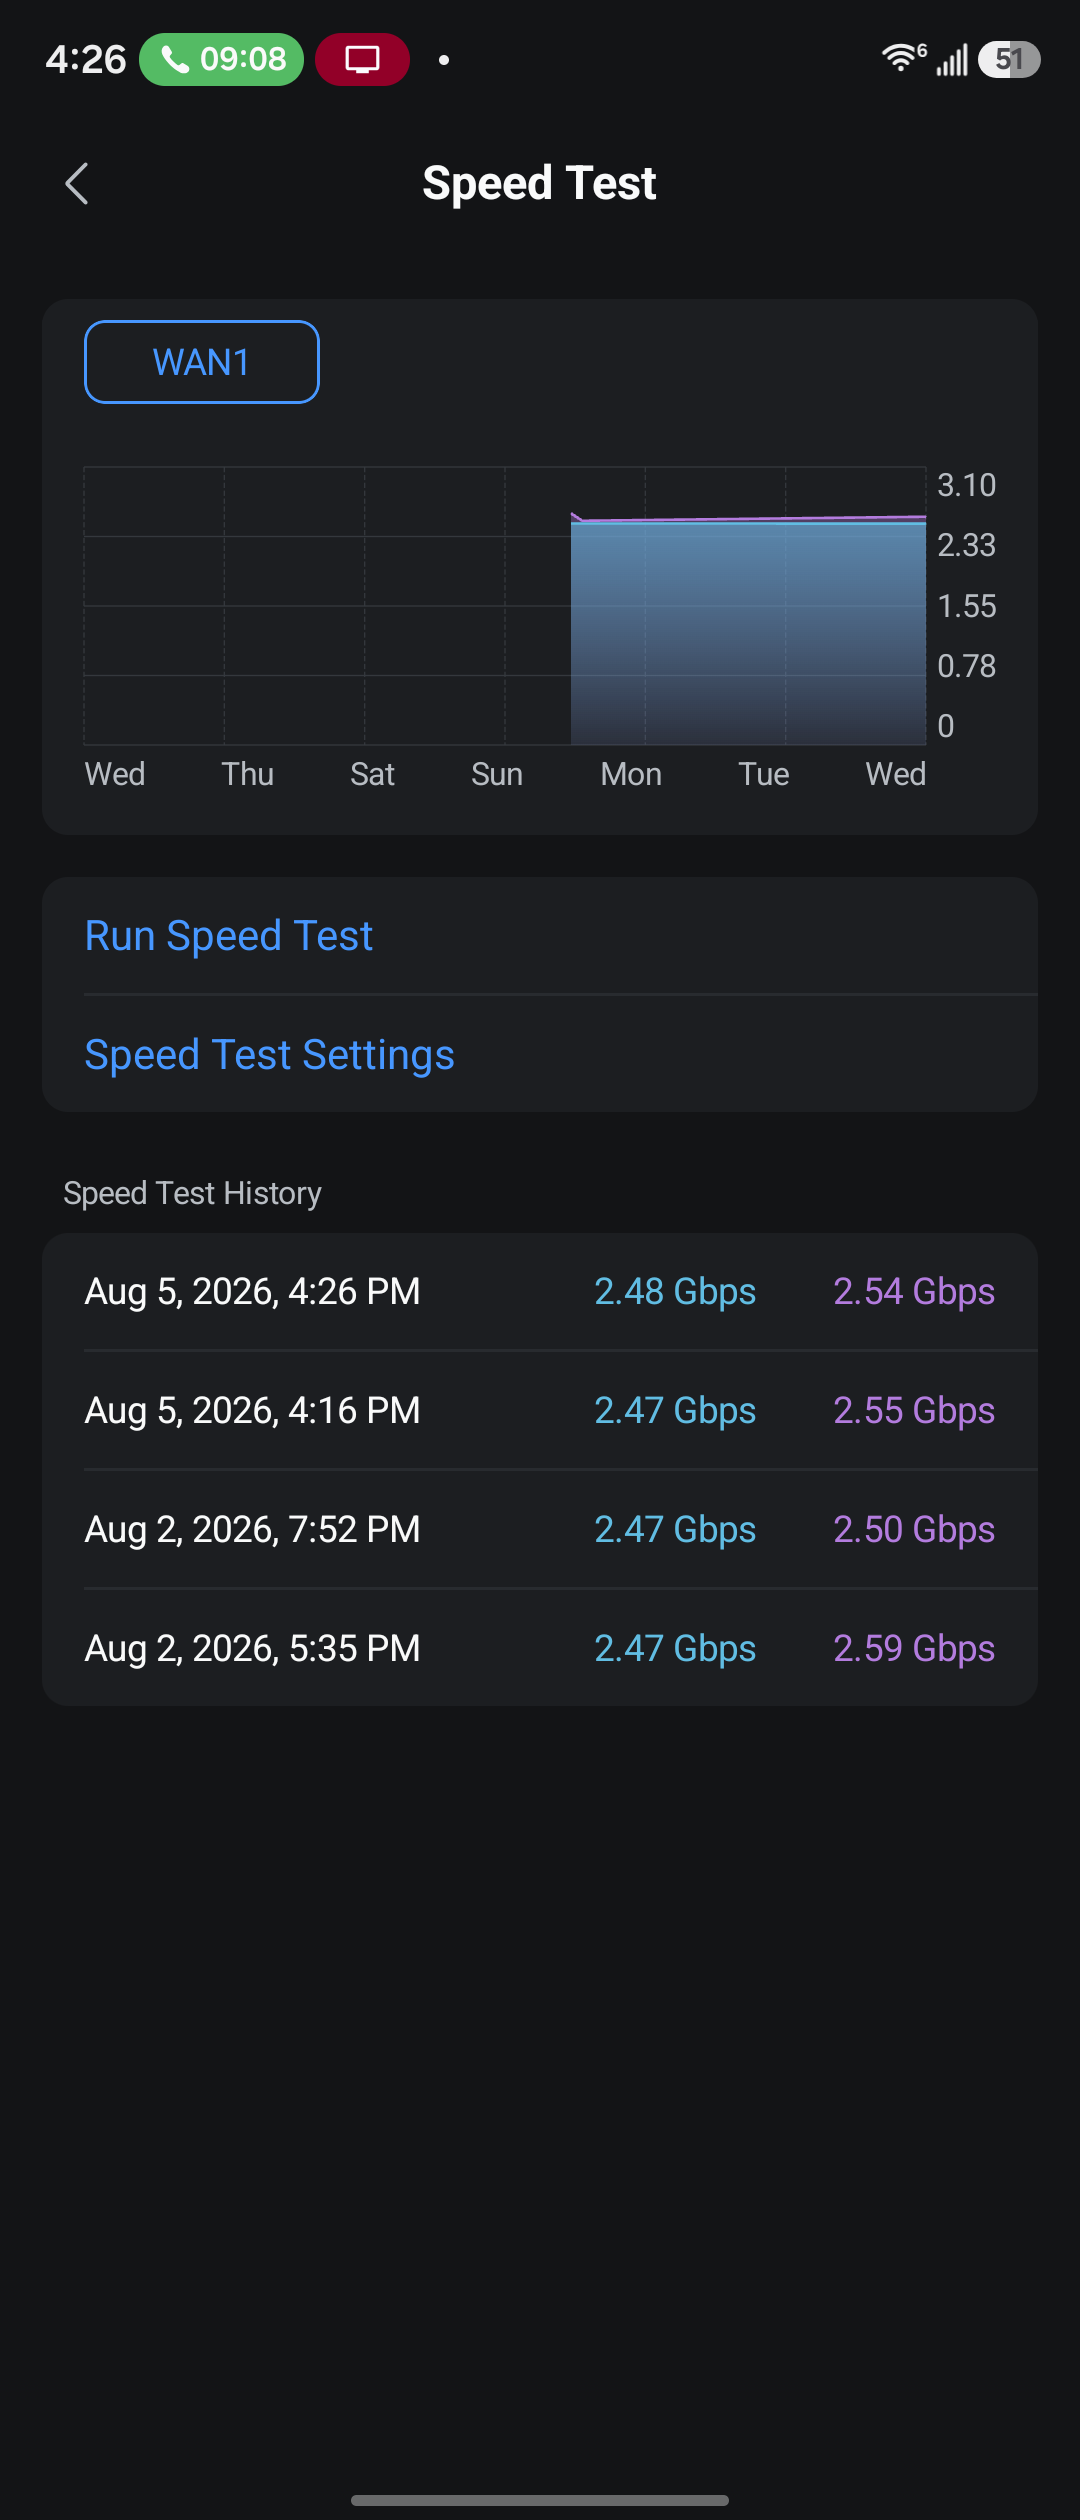Viewport: 1080px width, 2520px height.
Task: Tap the red screen cast icon
Action: click(x=362, y=60)
